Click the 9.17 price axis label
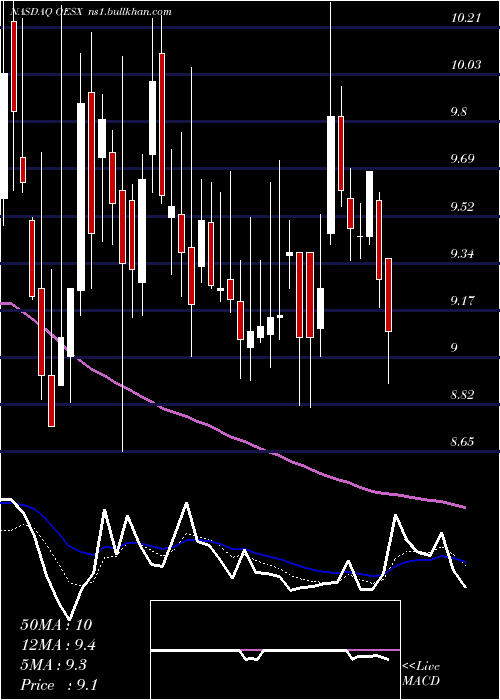The height and width of the screenshot is (700, 500). [462, 301]
